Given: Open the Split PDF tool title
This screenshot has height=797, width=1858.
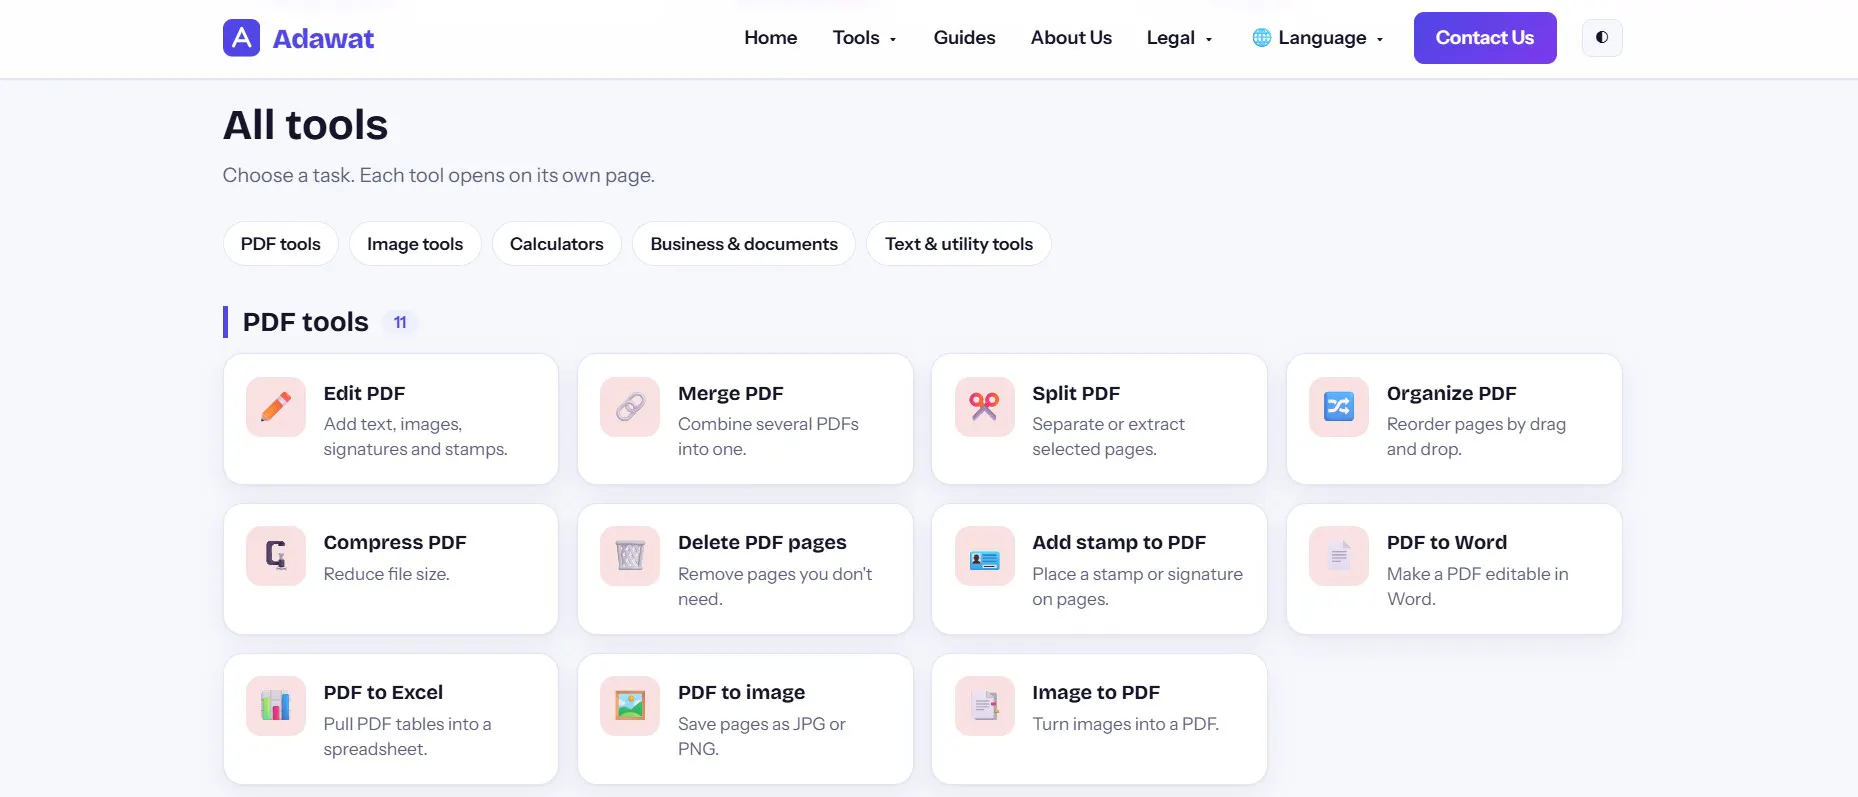Looking at the screenshot, I should [x=1076, y=393].
